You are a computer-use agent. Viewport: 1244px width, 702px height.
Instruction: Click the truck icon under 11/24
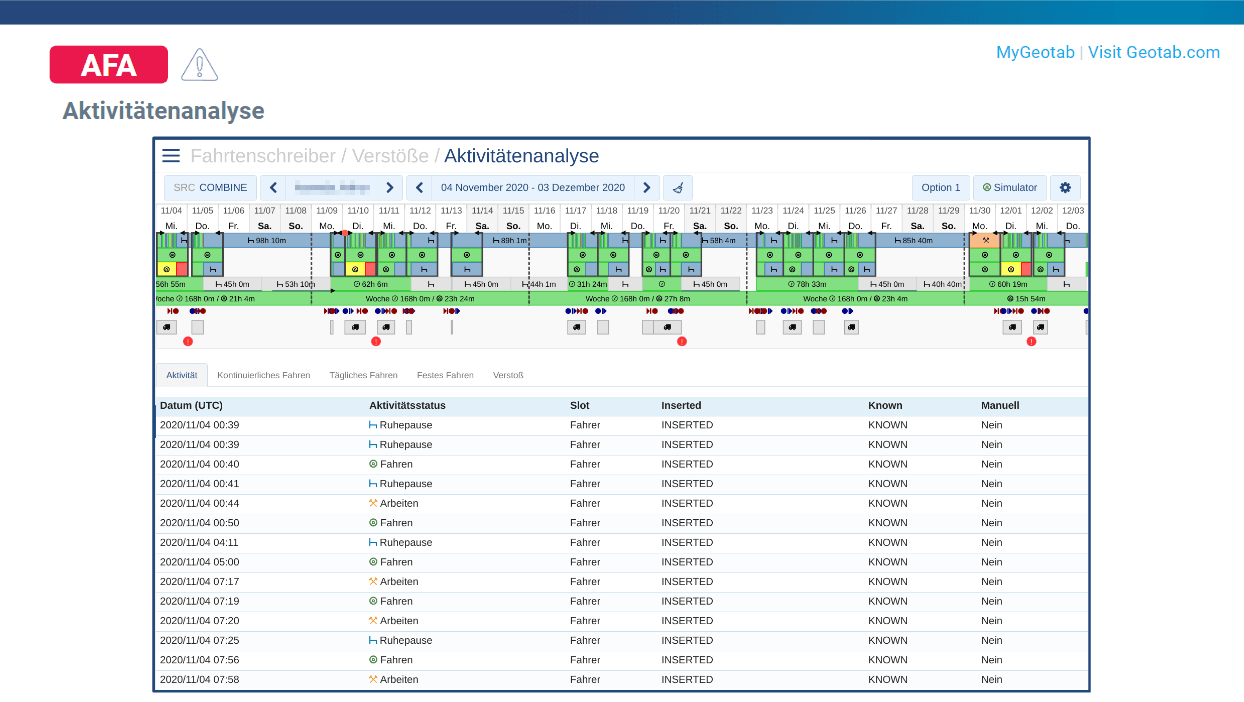(x=792, y=327)
